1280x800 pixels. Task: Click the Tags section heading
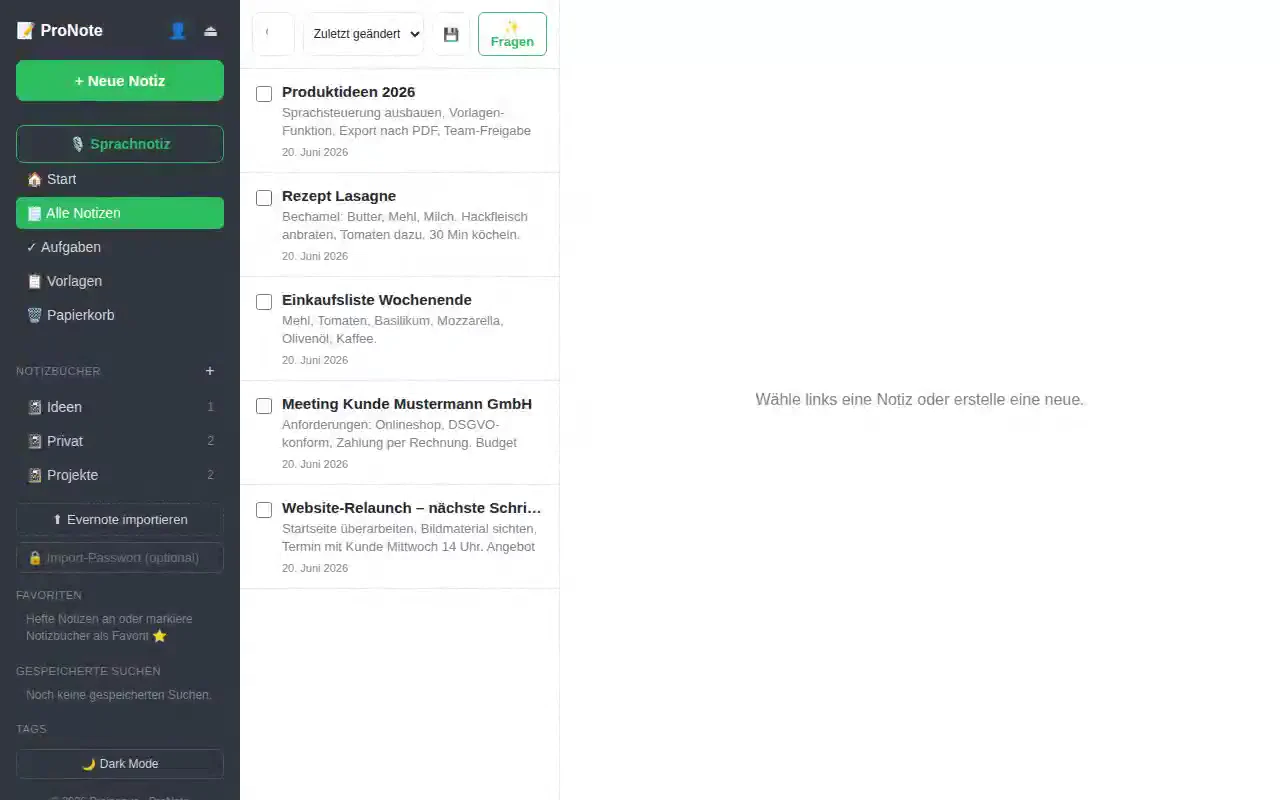(x=31, y=729)
